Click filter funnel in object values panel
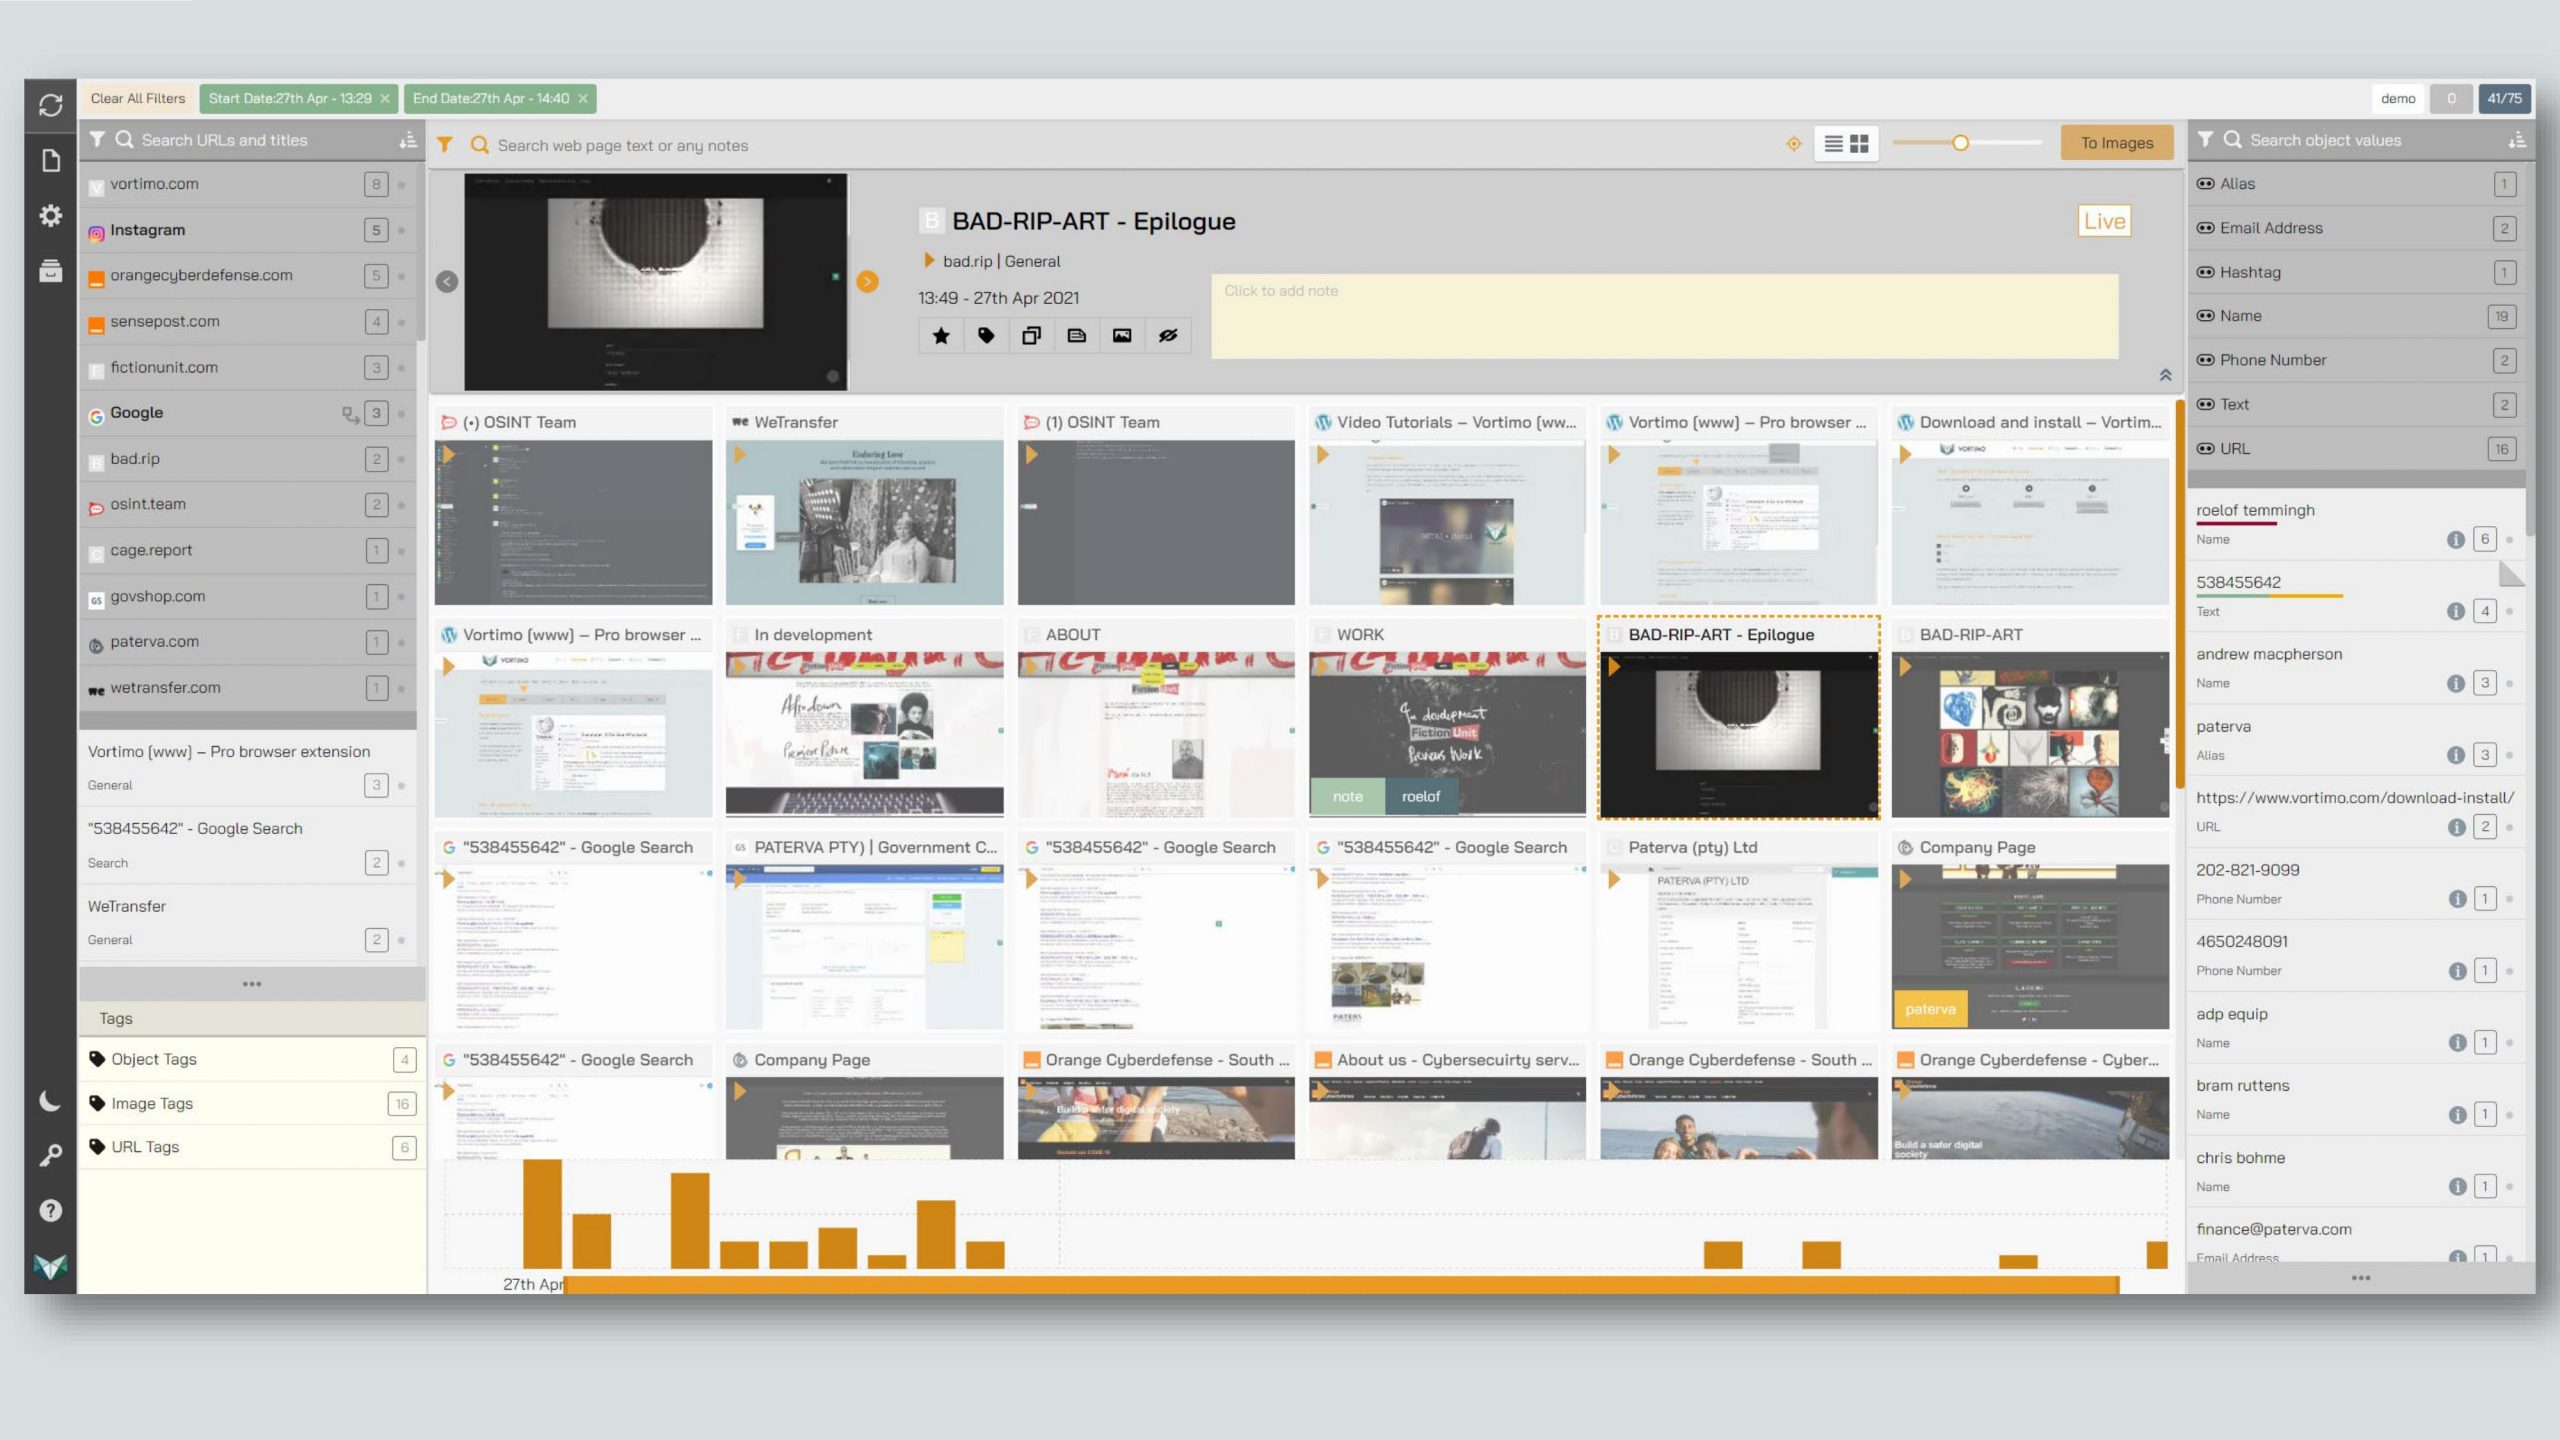 coord(2205,140)
